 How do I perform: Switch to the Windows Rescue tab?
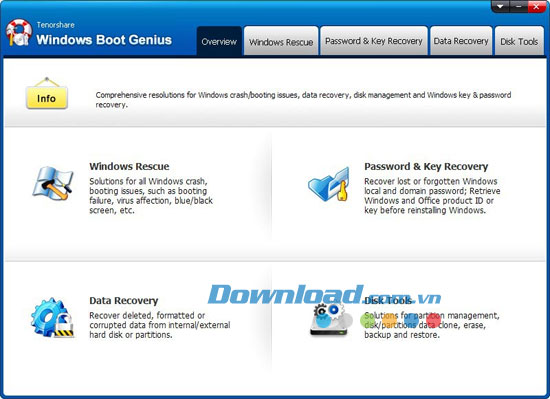click(x=281, y=41)
